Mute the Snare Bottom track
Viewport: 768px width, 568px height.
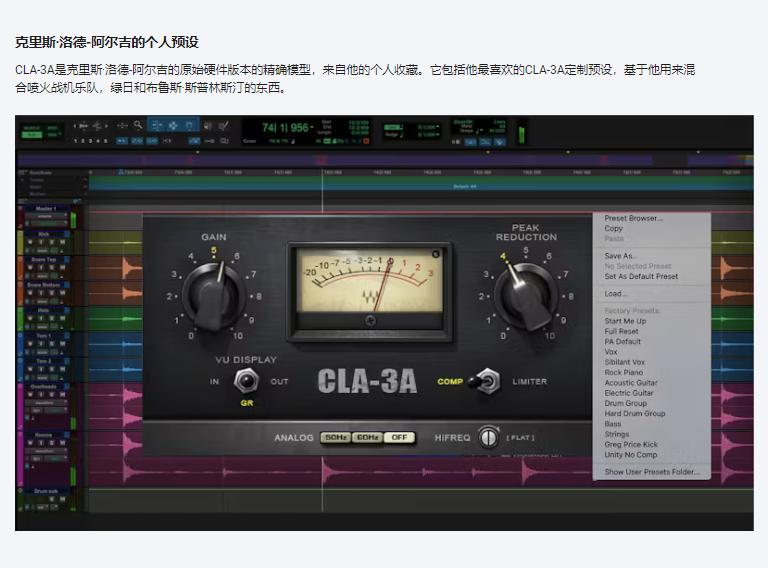click(62, 293)
